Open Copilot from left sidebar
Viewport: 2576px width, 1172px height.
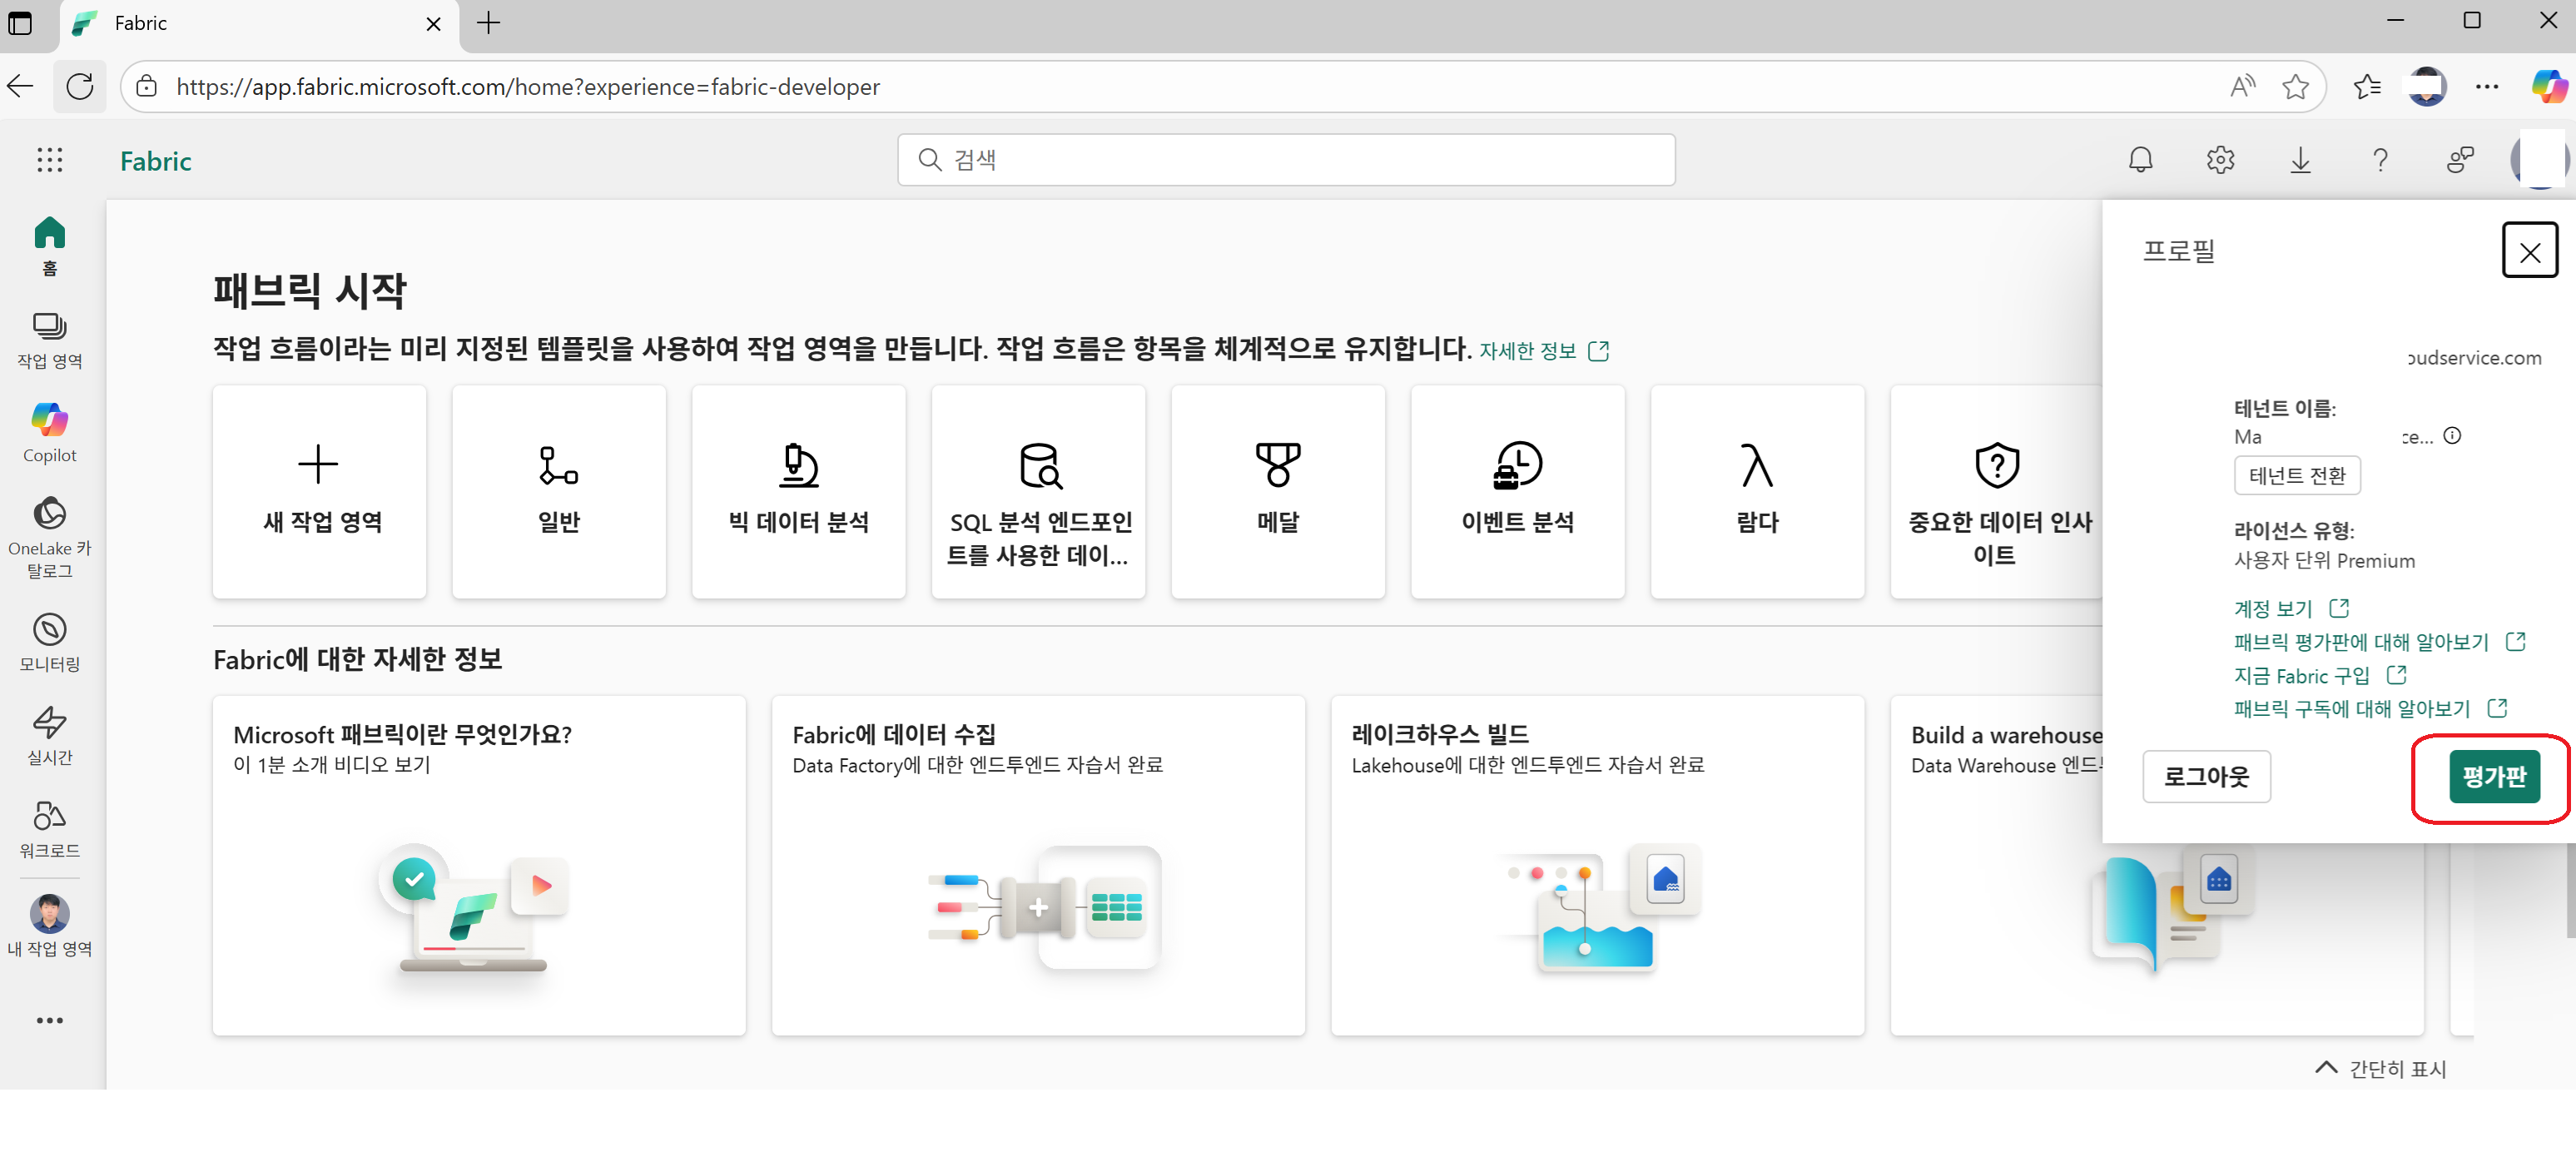point(49,432)
